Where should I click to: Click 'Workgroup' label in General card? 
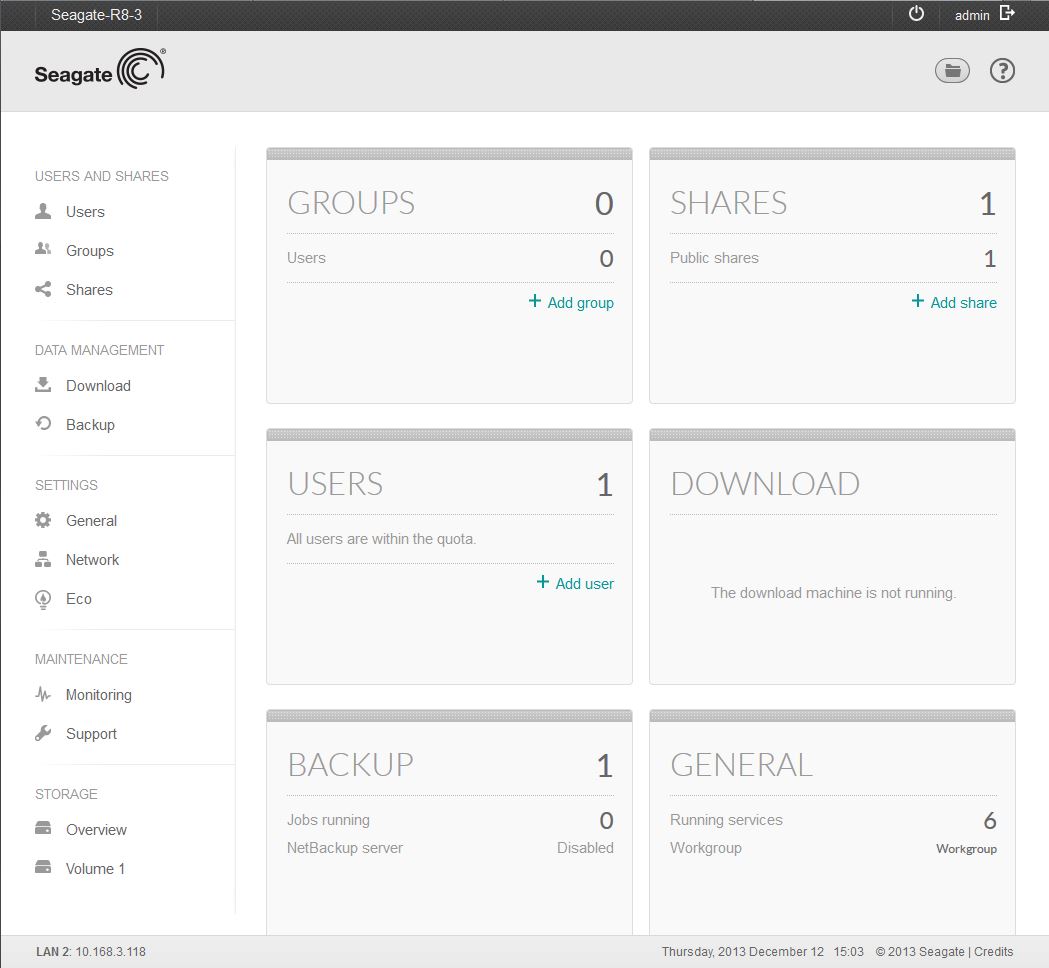coord(706,848)
